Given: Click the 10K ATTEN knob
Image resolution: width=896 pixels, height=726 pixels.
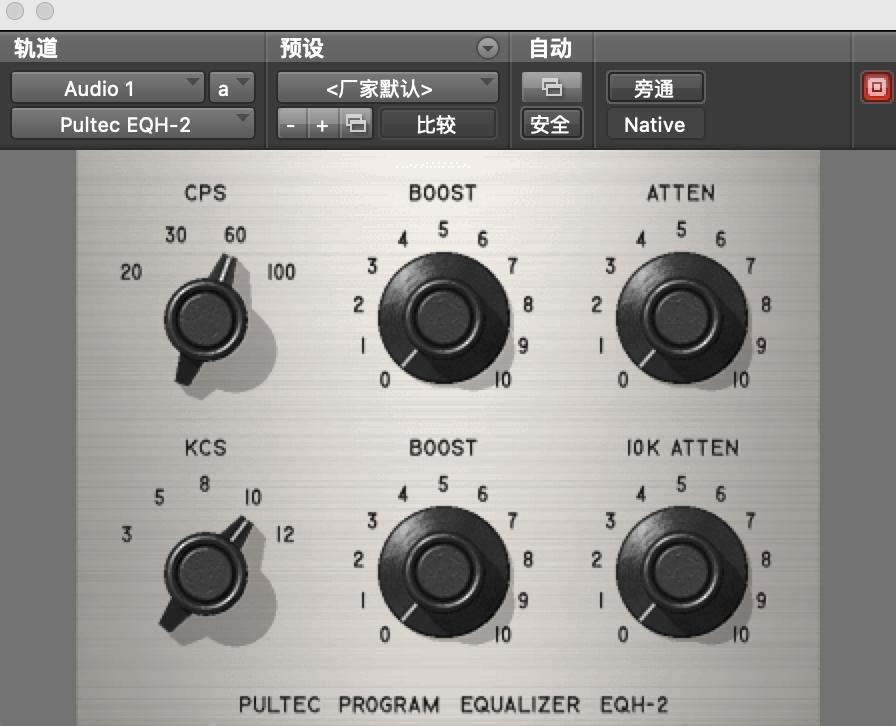Looking at the screenshot, I should pos(682,572).
